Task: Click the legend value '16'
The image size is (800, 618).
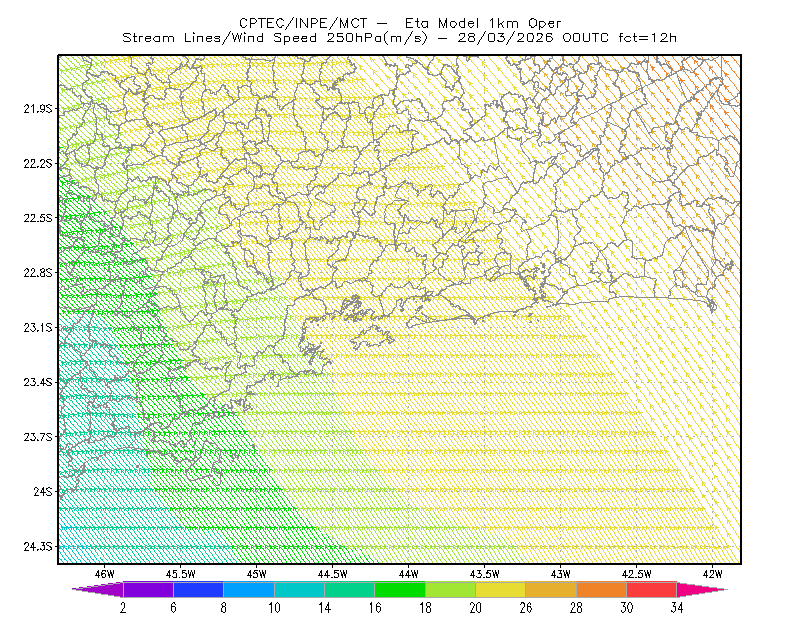Action: pyautogui.click(x=375, y=608)
